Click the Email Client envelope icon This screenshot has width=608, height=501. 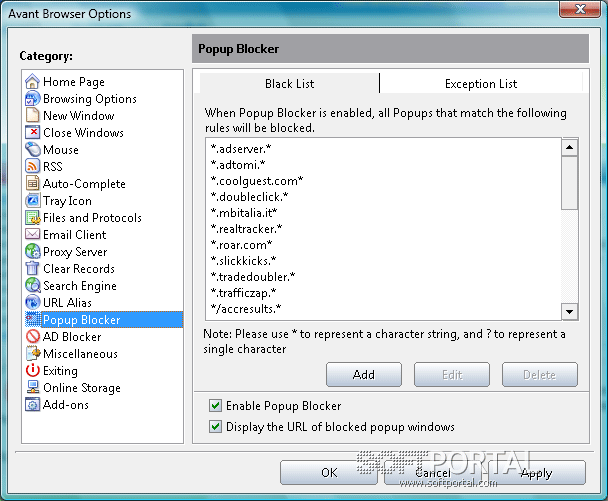(x=33, y=235)
